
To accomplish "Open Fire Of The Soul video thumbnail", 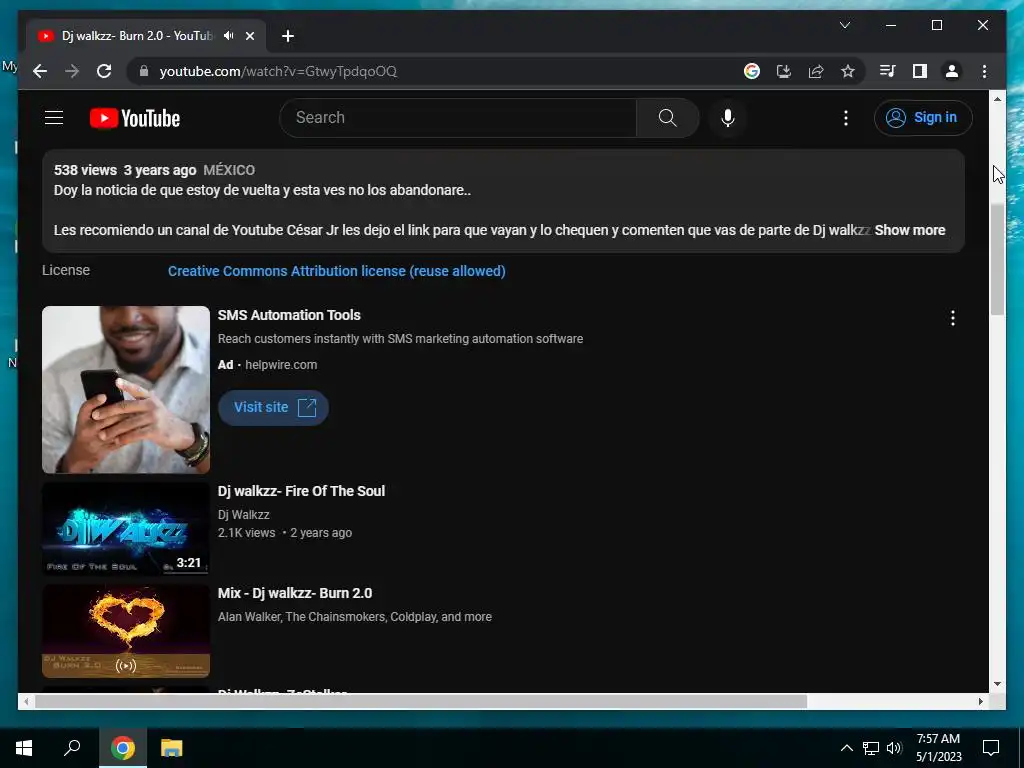I will [x=126, y=529].
